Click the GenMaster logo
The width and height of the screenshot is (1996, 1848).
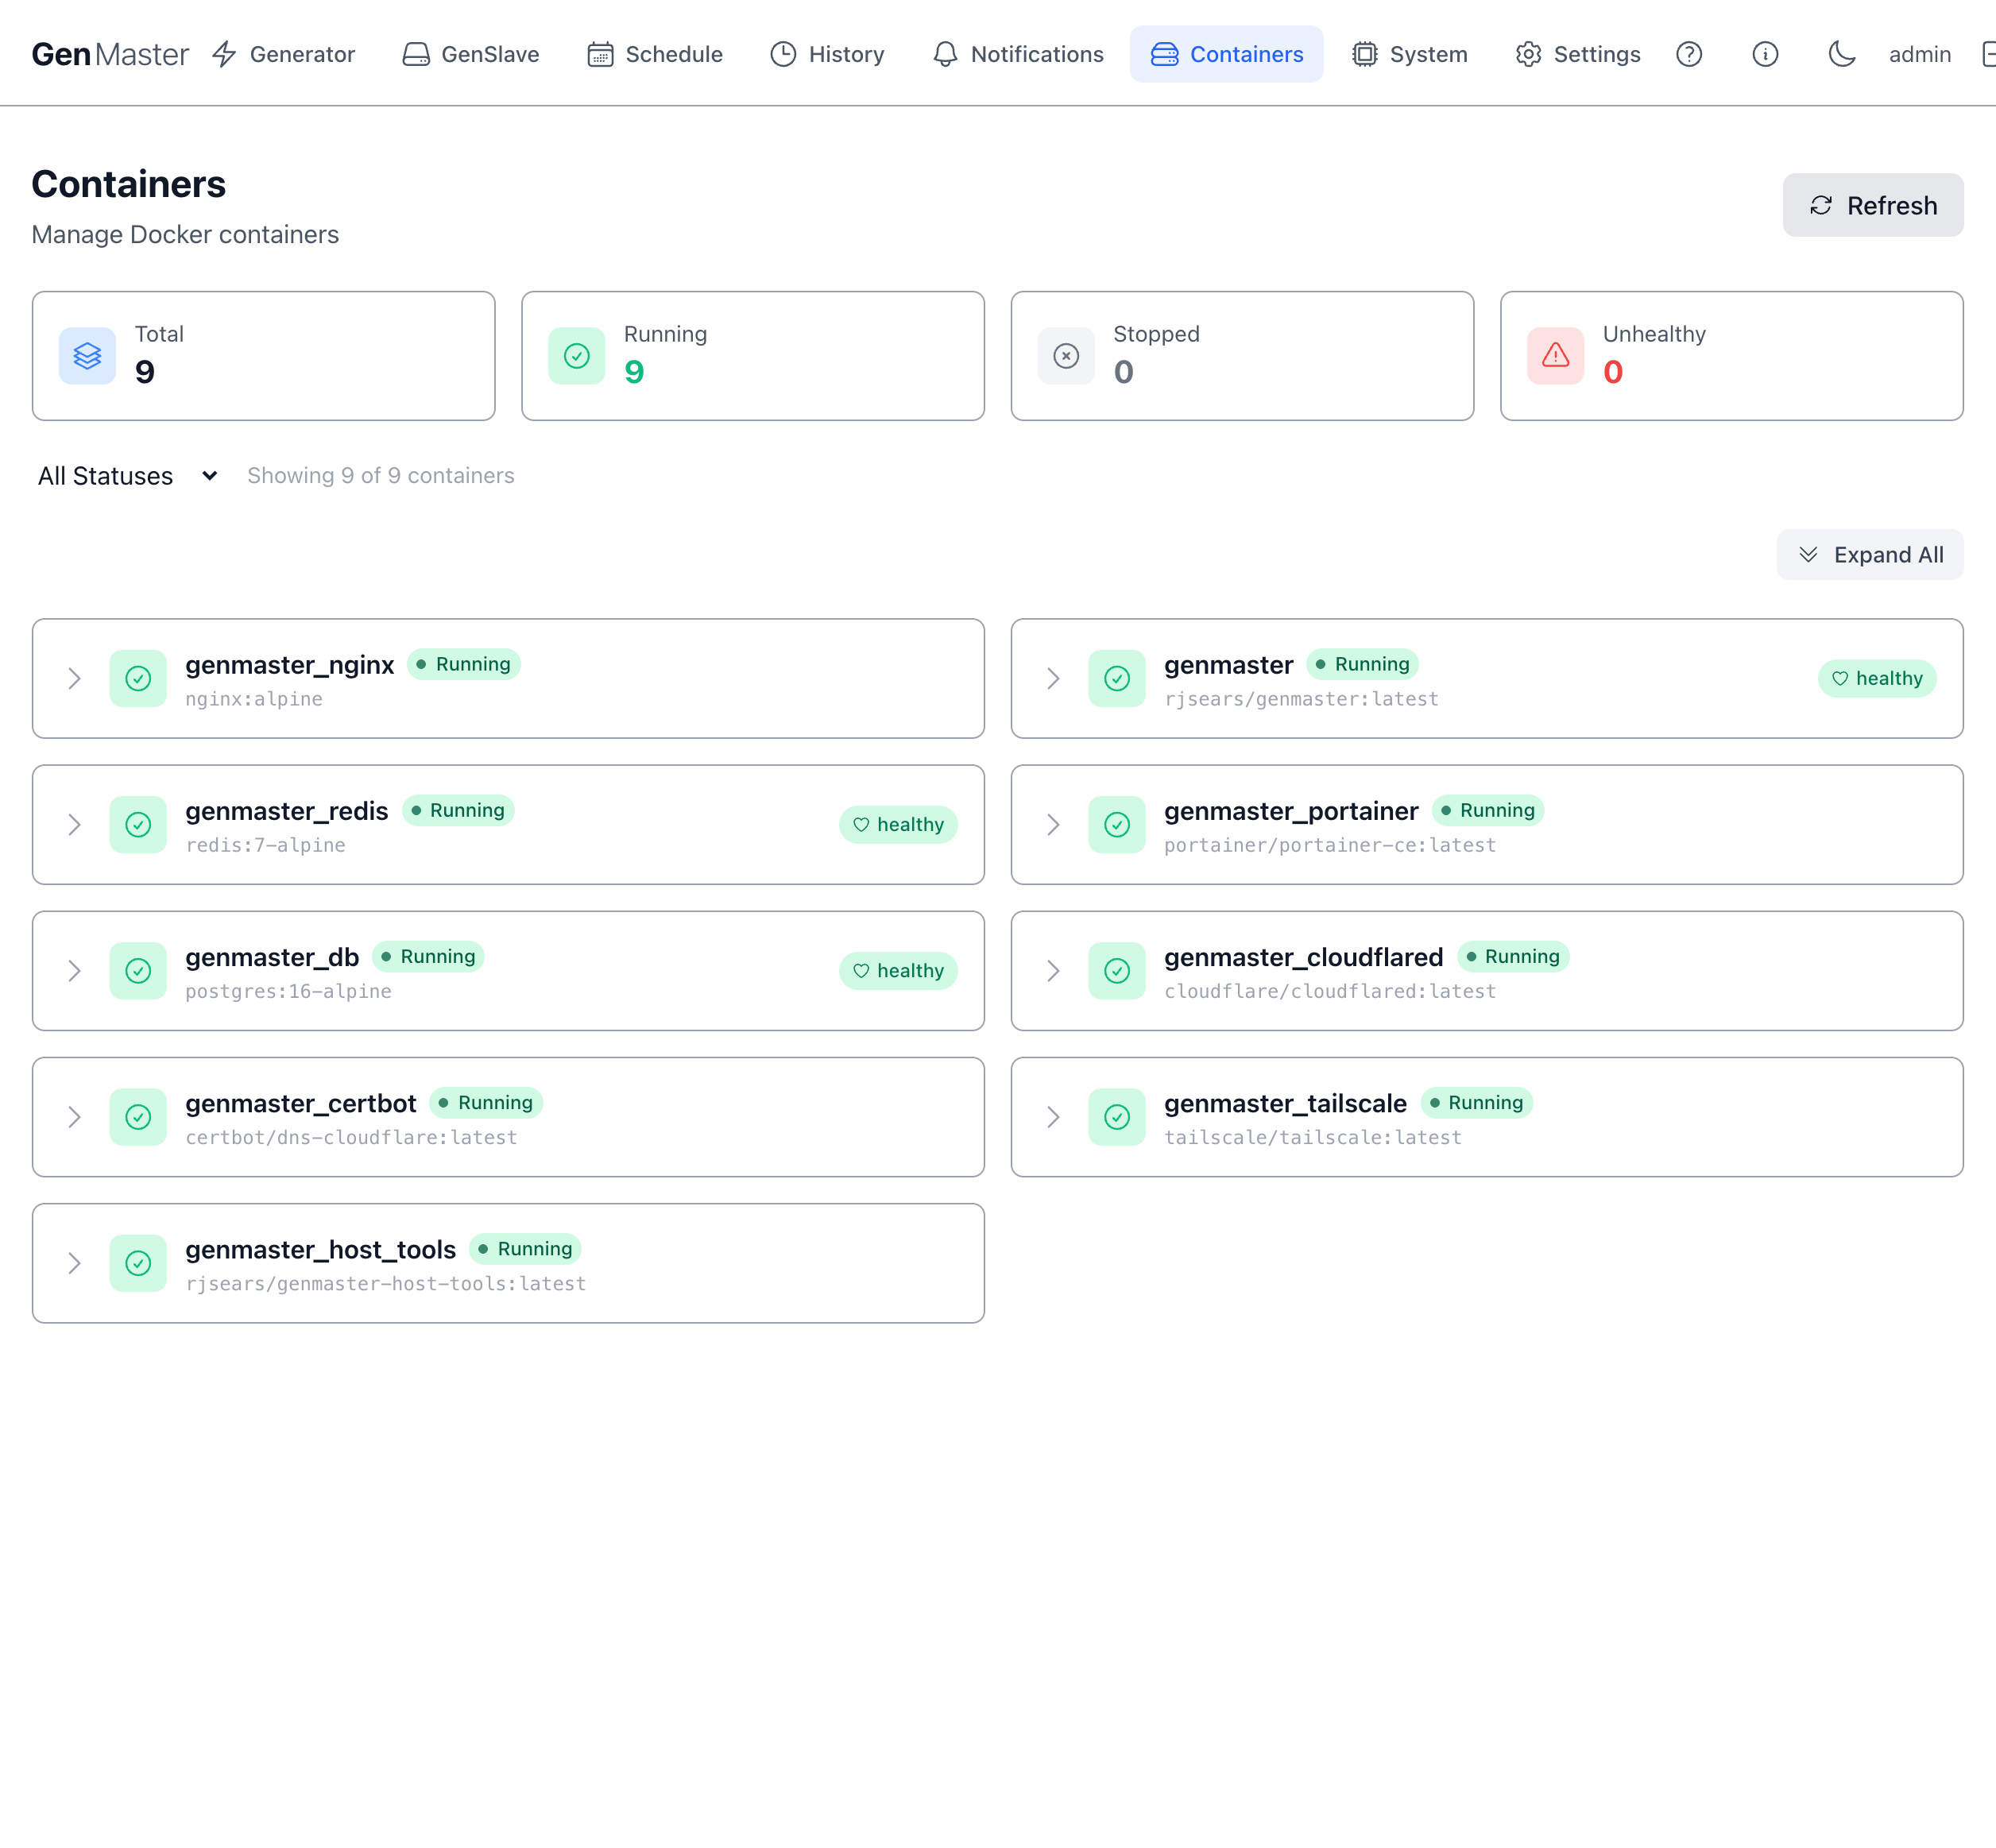click(110, 54)
